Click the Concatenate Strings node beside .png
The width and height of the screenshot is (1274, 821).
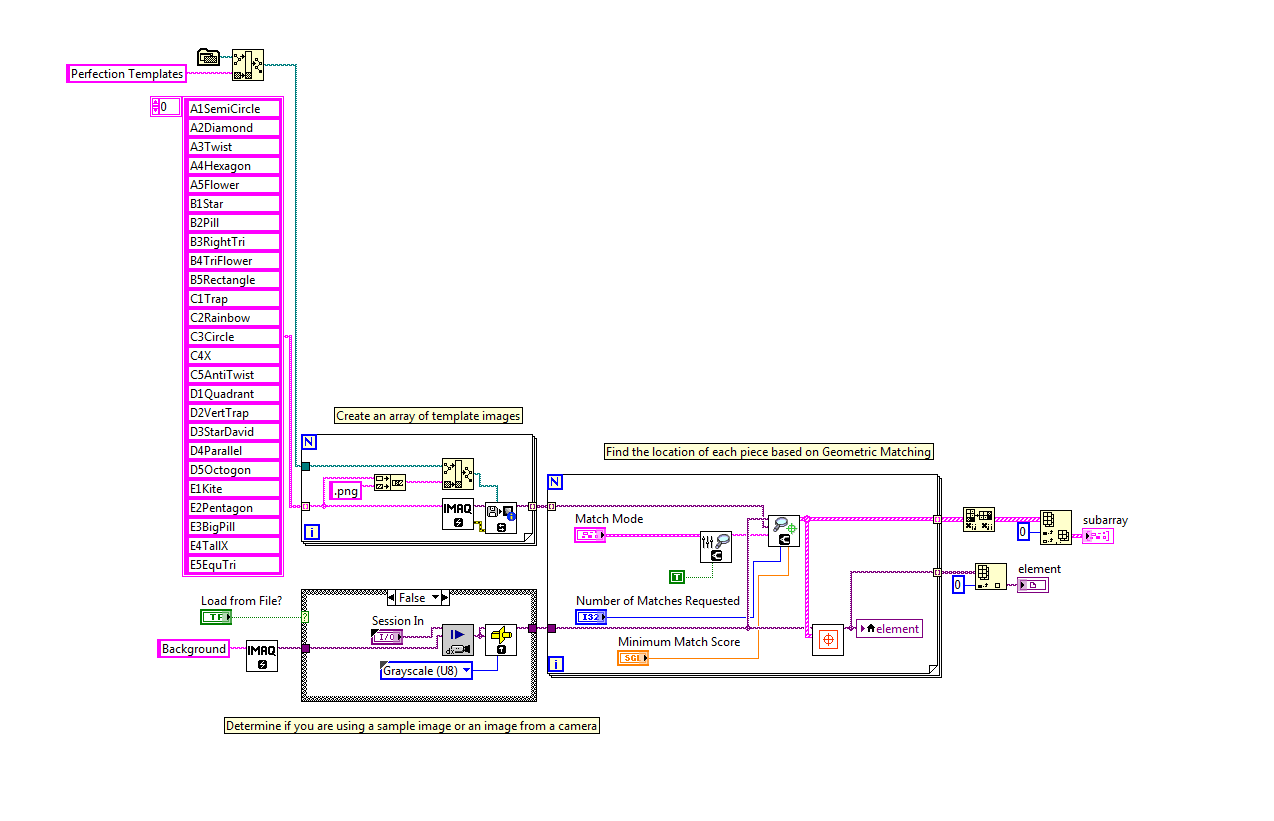click(389, 483)
